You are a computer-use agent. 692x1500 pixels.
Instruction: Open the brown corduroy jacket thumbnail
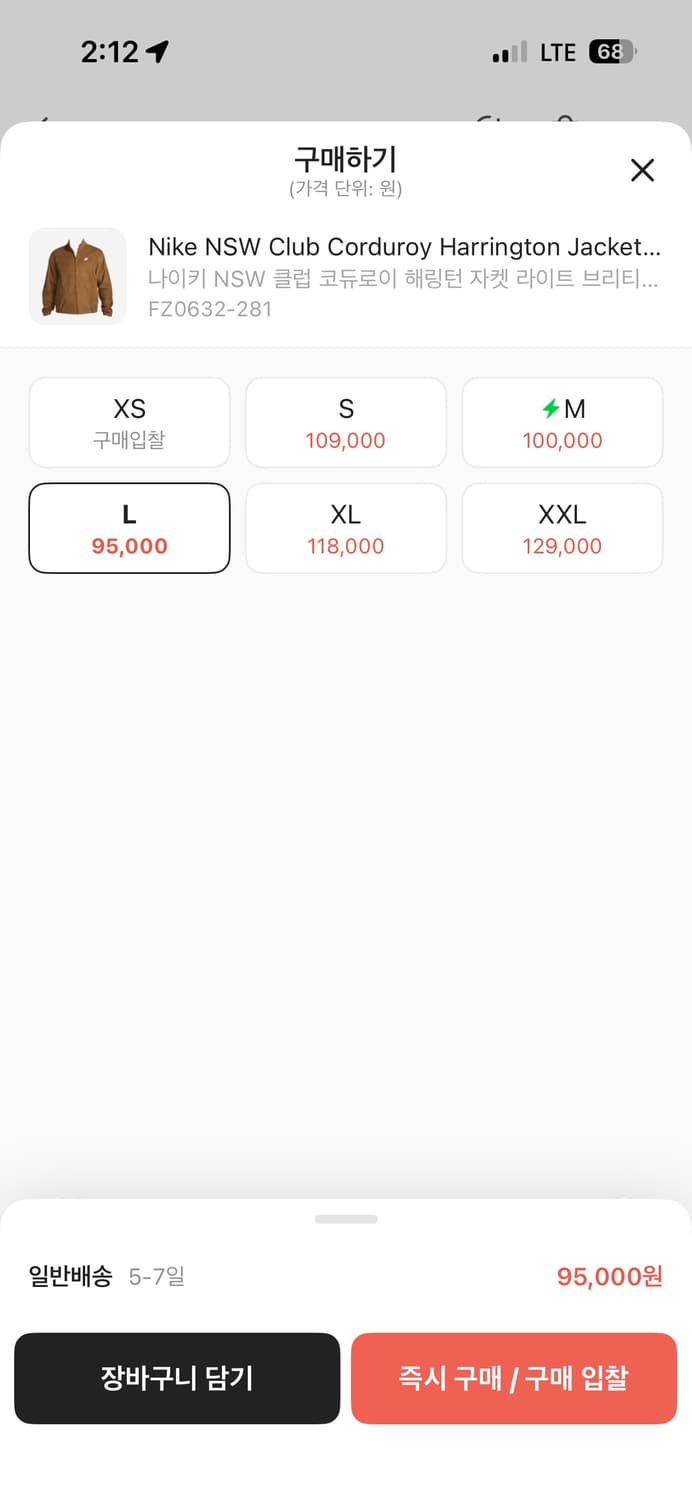(x=78, y=276)
